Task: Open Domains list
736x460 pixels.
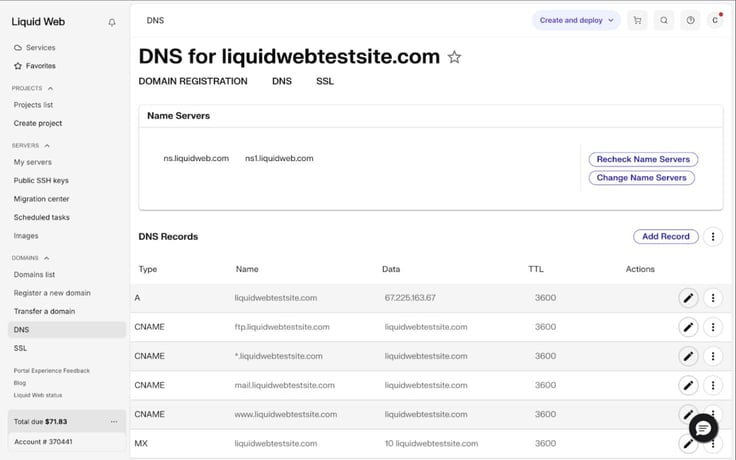Action: tap(34, 275)
